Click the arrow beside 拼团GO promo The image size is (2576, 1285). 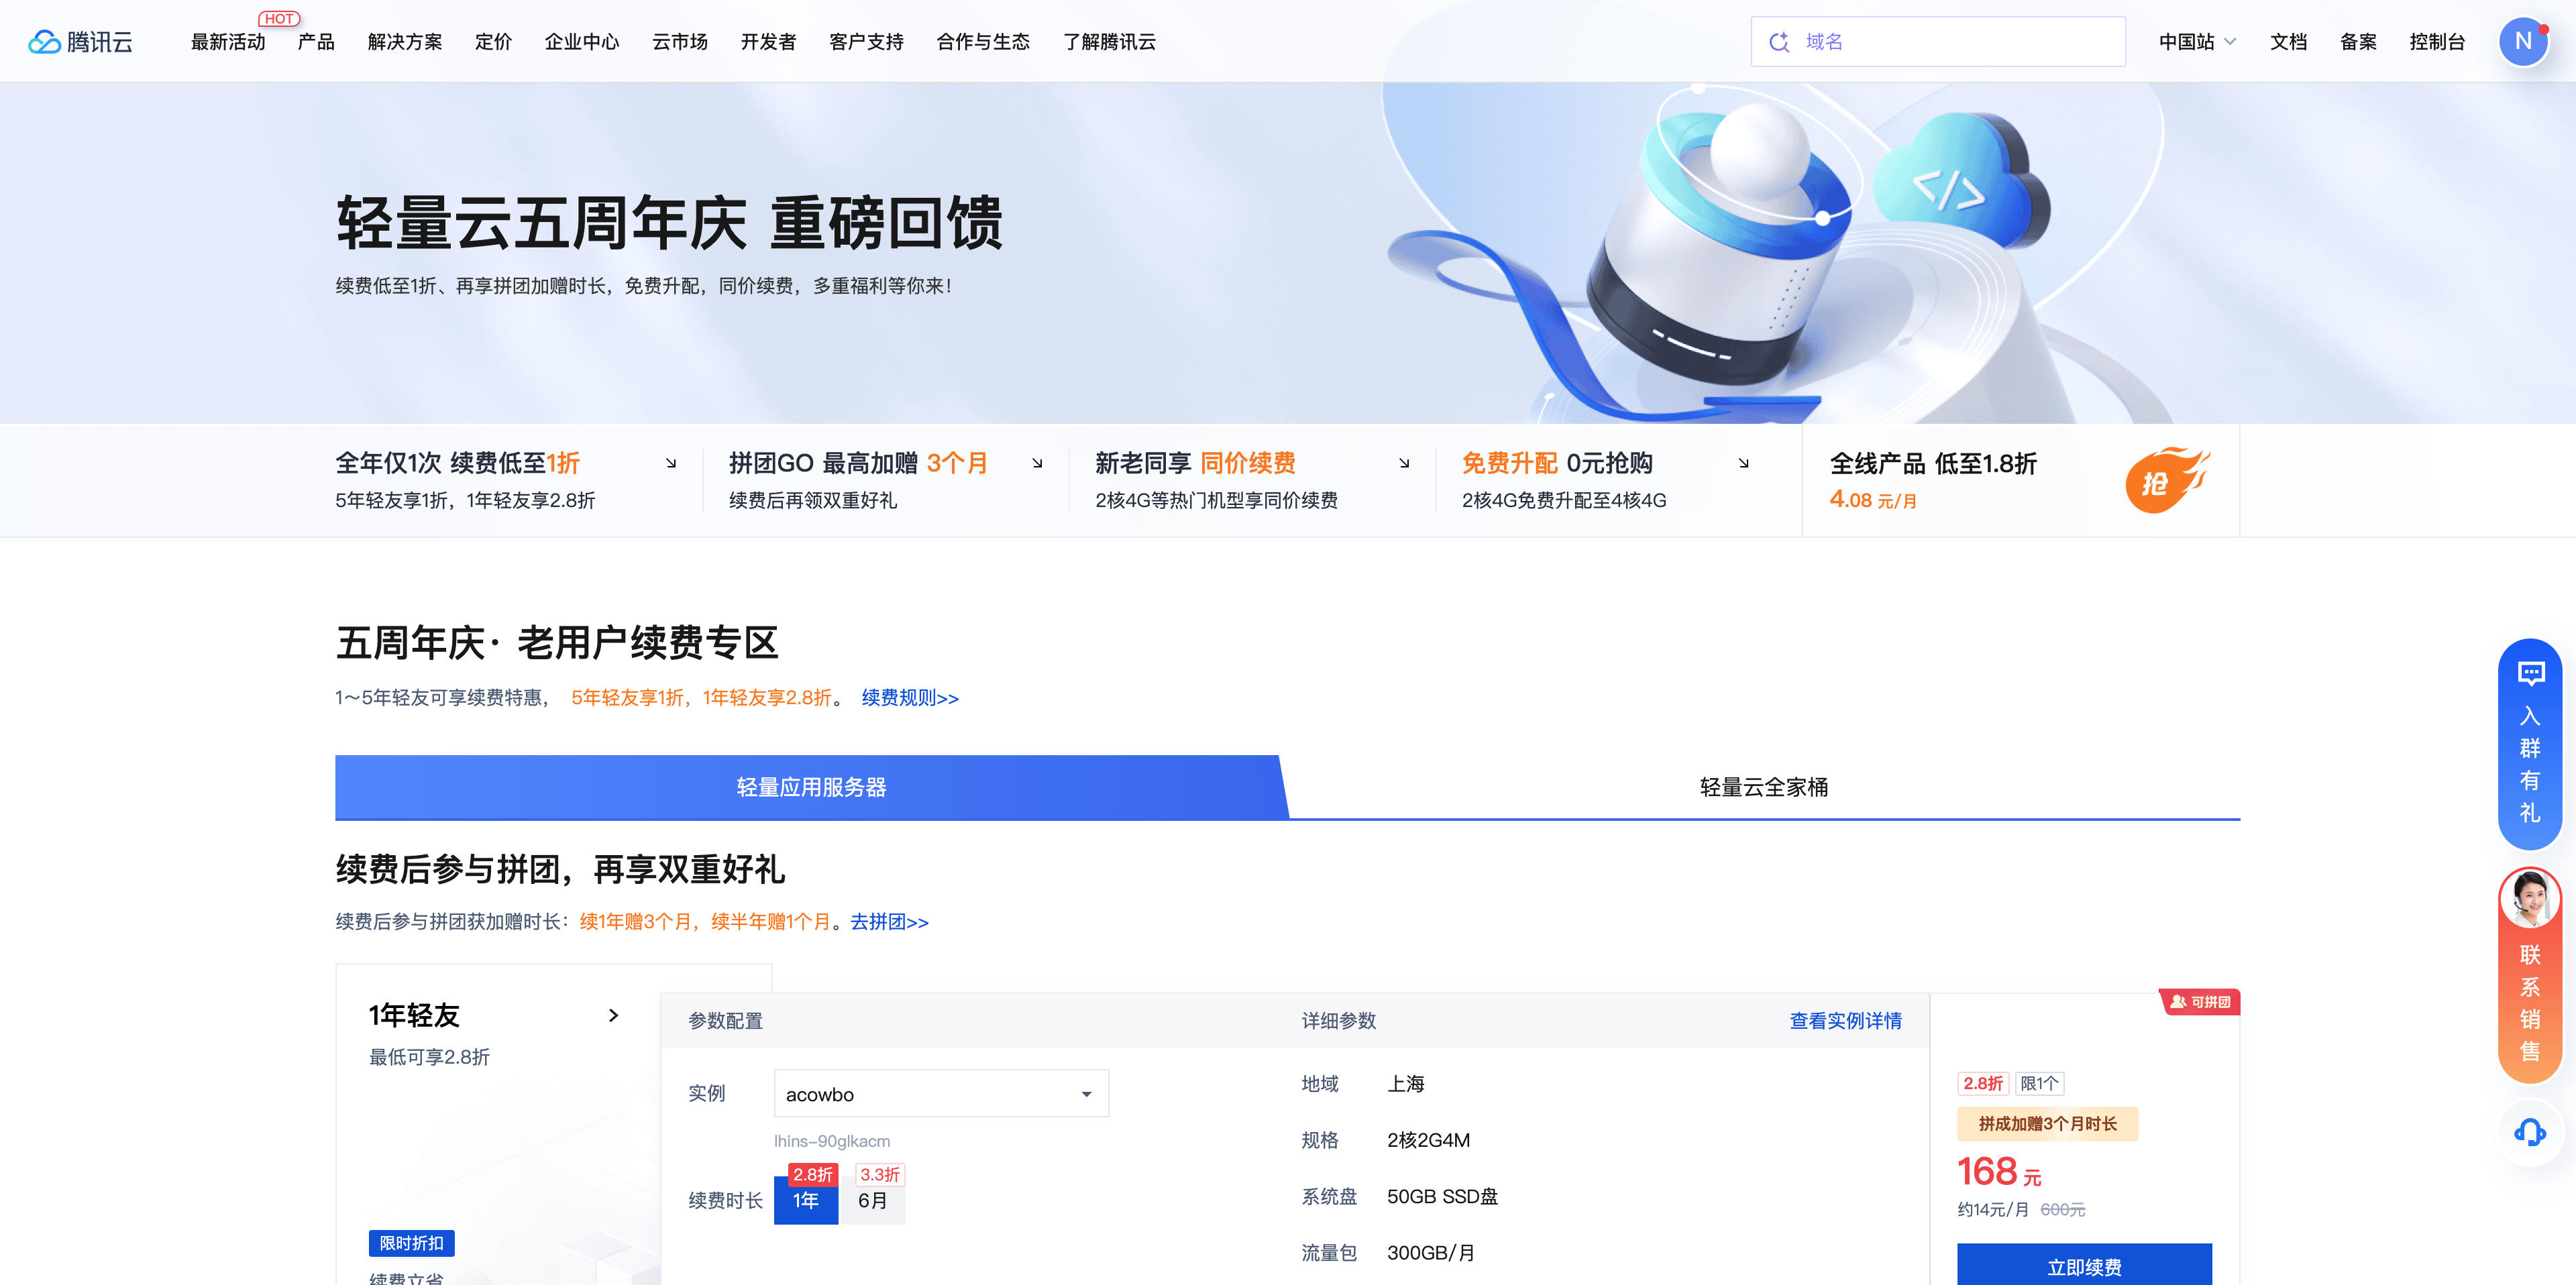(1037, 463)
